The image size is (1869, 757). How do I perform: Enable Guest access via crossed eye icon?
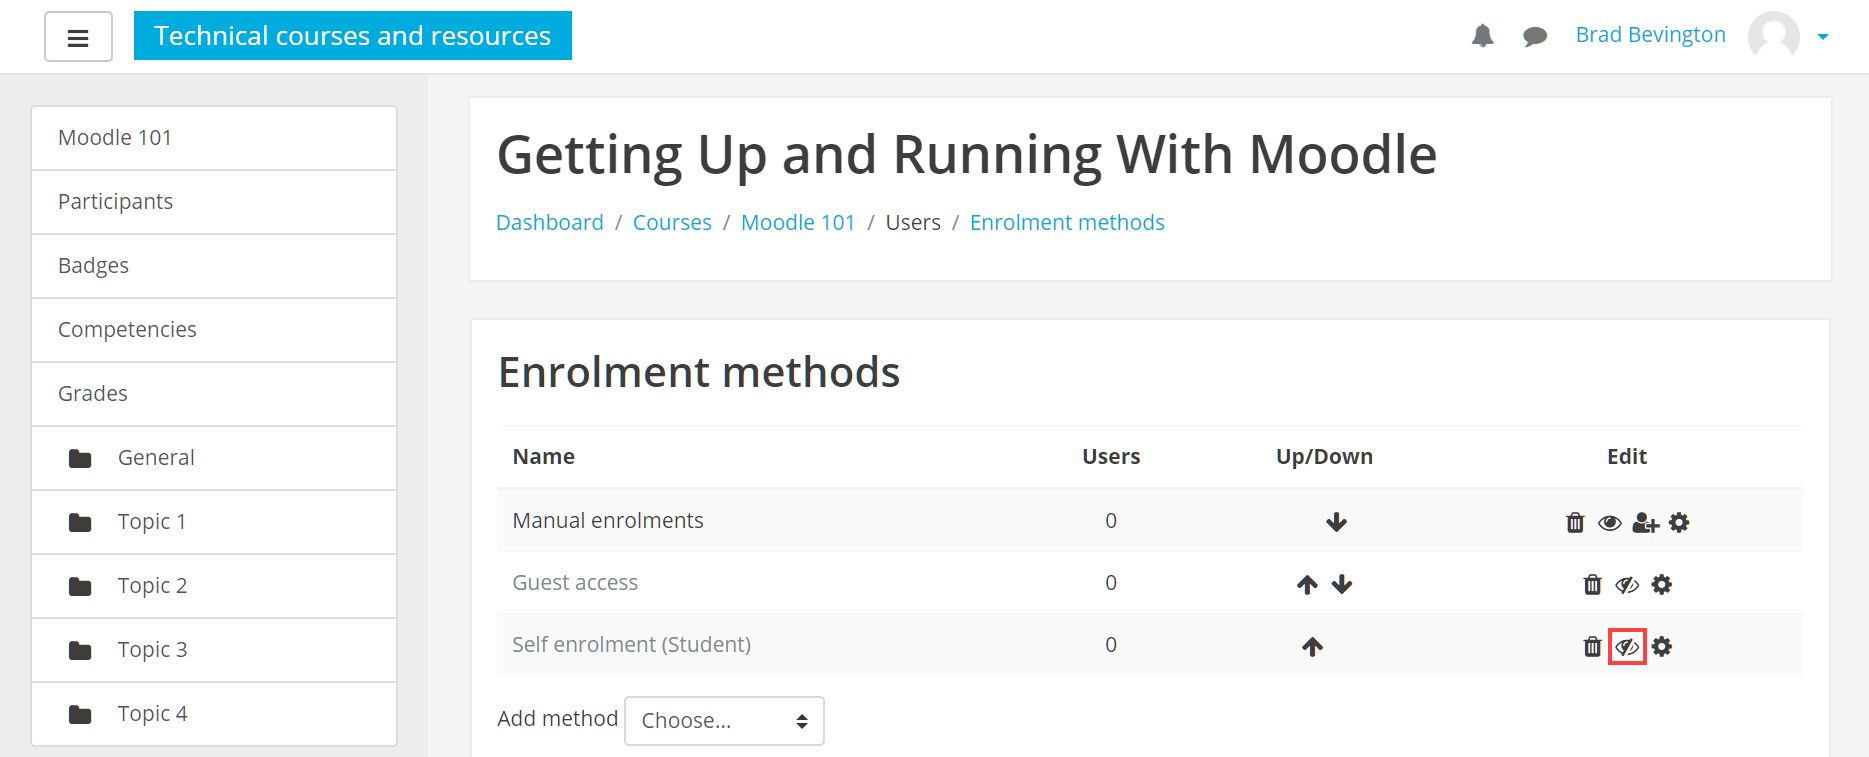1627,585
